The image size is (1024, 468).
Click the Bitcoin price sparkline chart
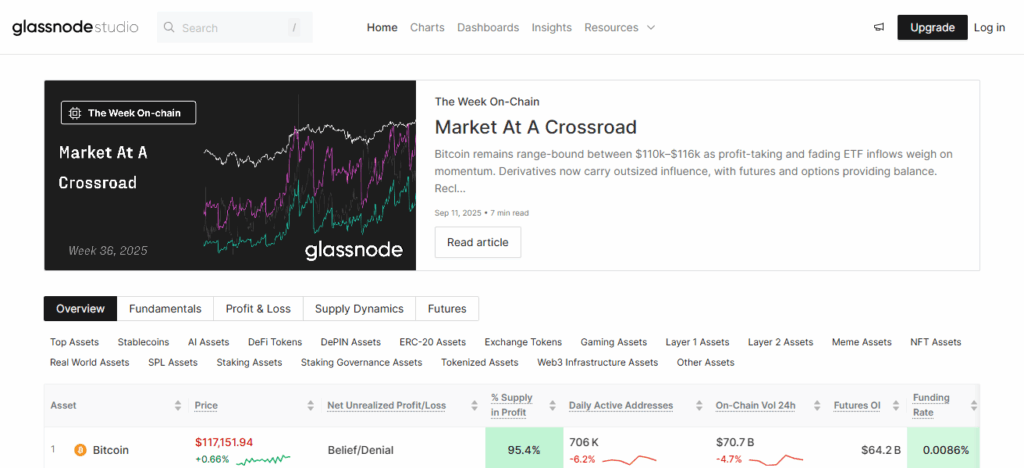coord(263,460)
